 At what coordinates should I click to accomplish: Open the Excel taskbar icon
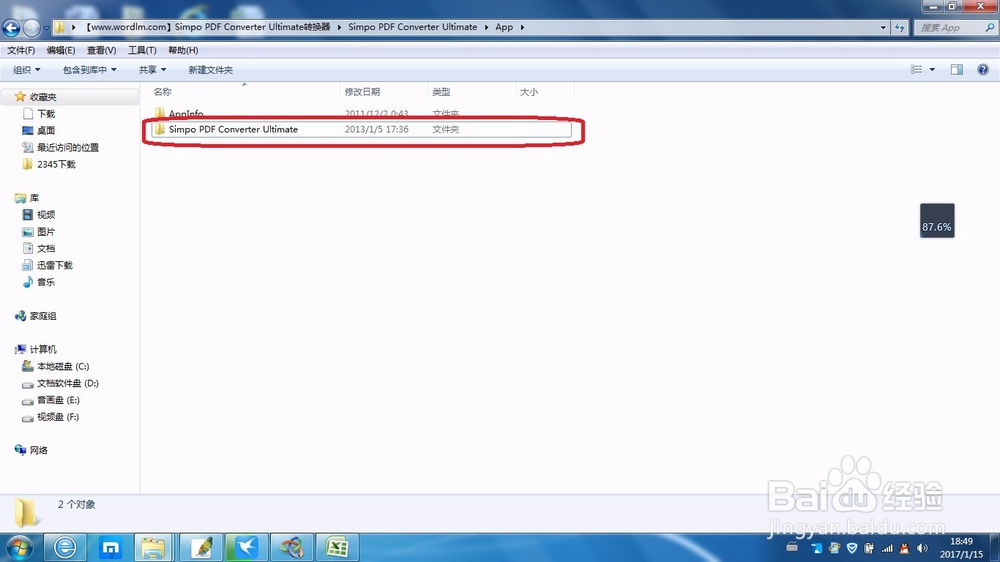pos(337,547)
